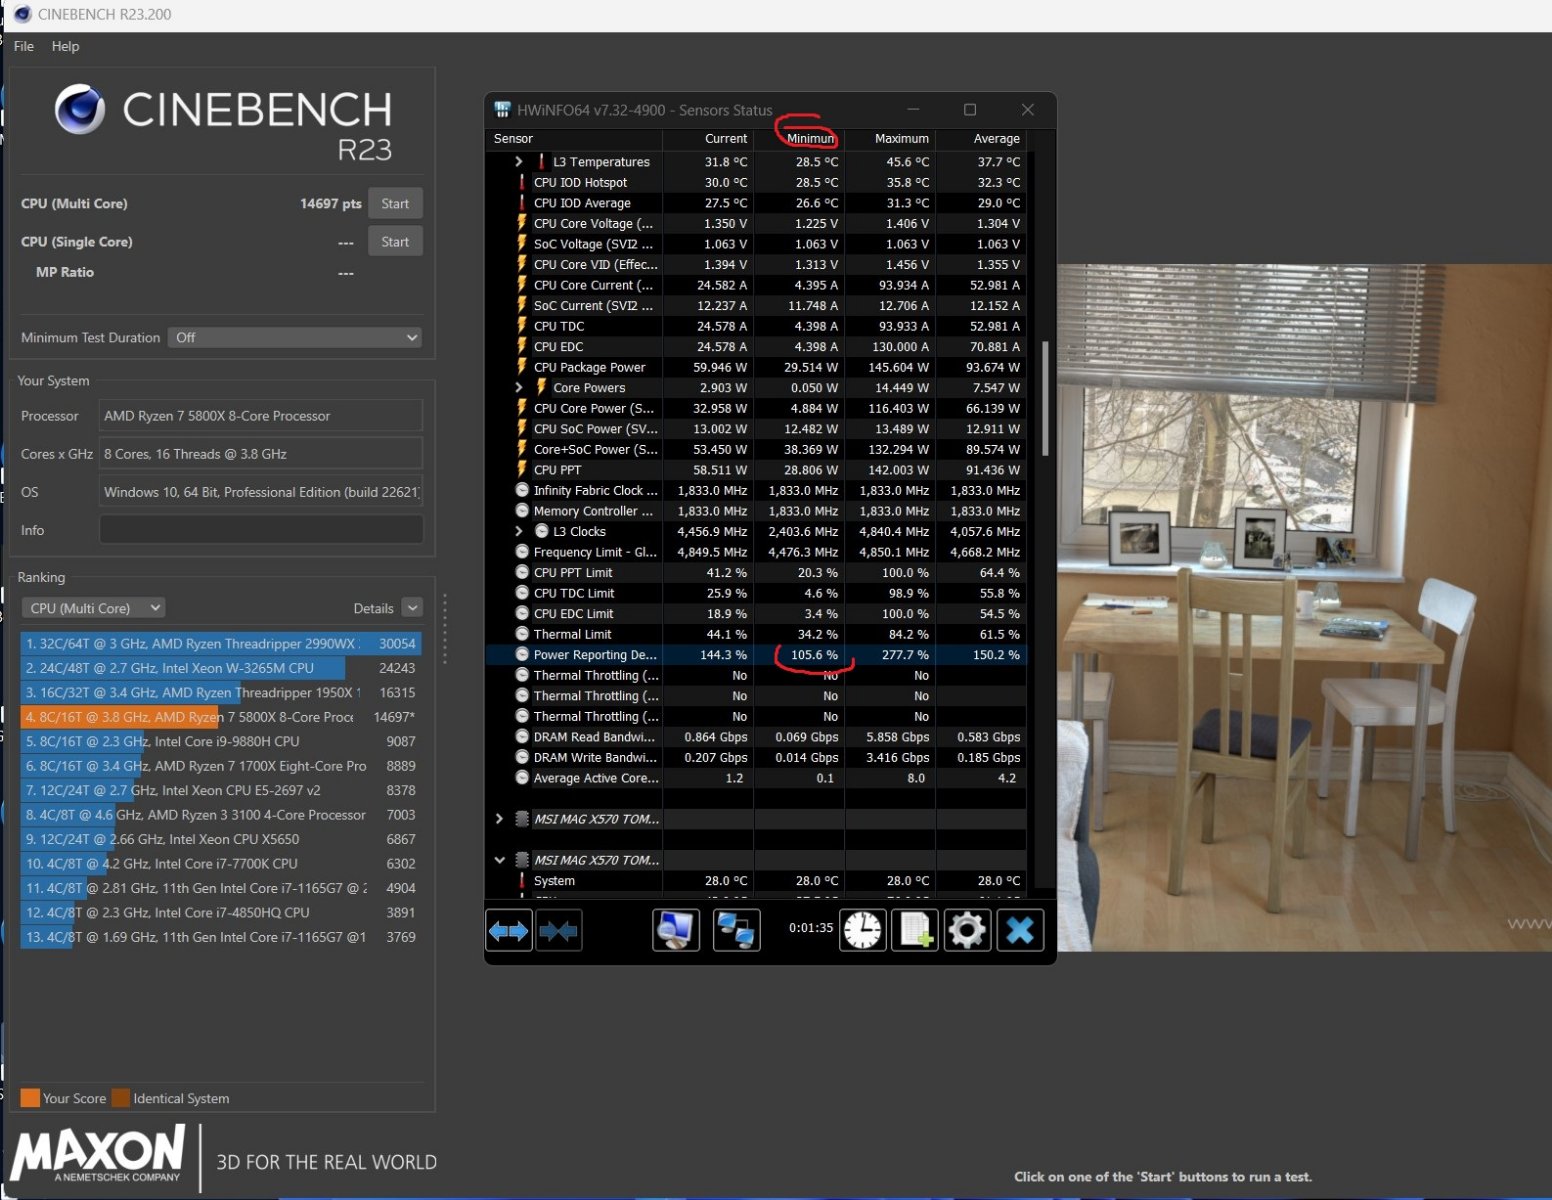Click the chip icon of collapsed MSI MAG group

pyautogui.click(x=521, y=819)
